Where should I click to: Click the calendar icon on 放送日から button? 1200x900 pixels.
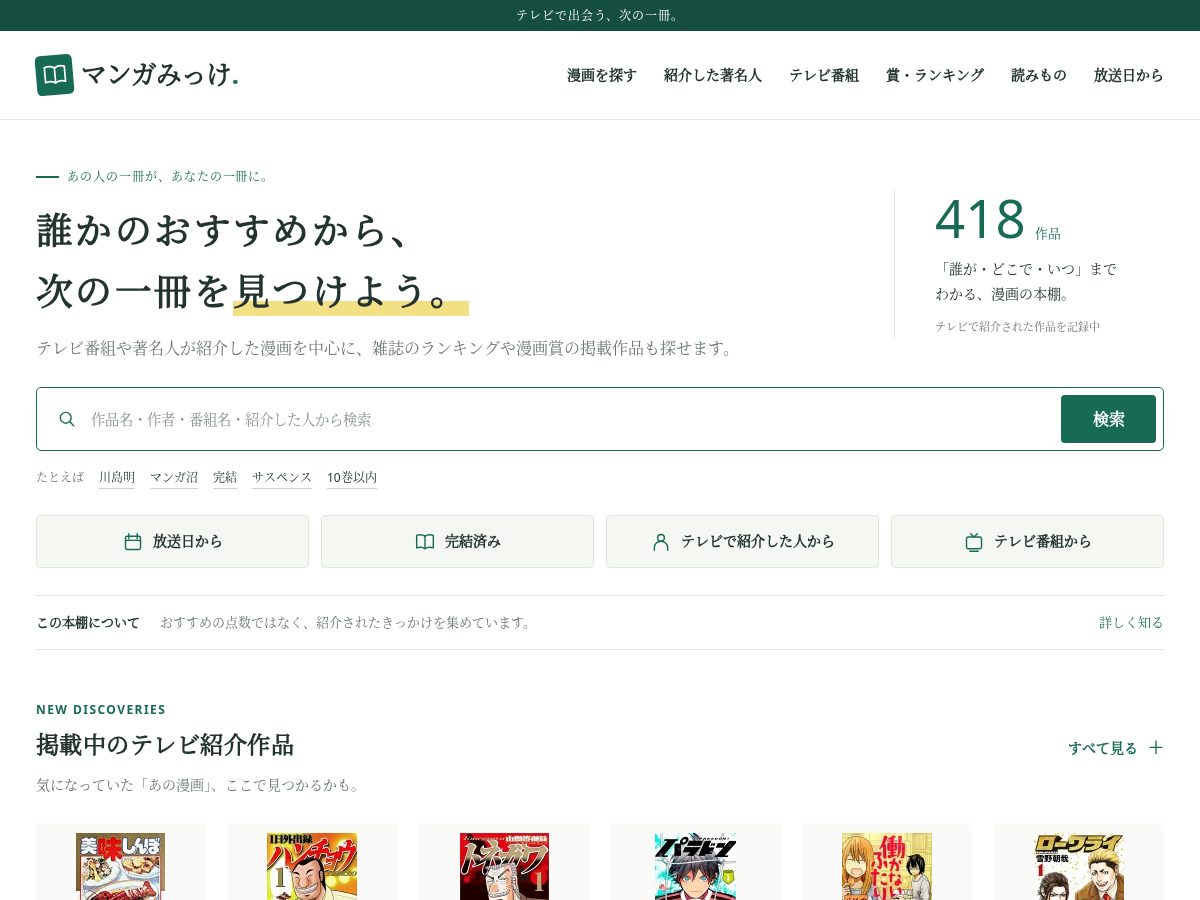(x=133, y=542)
